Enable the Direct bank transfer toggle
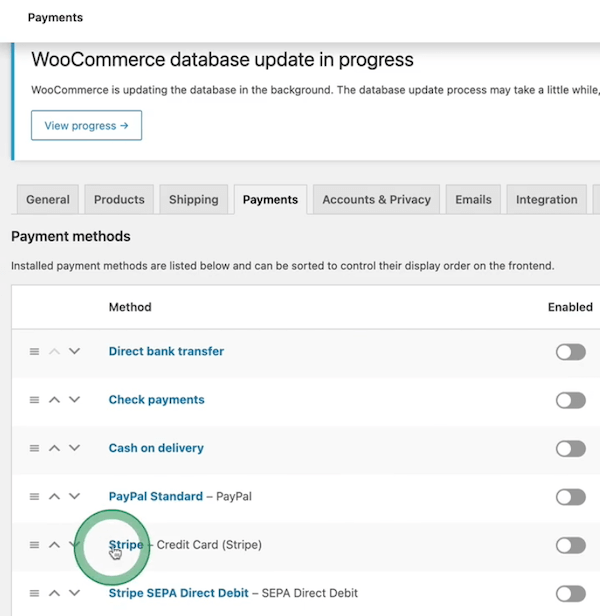Image resolution: width=600 pixels, height=616 pixels. pyautogui.click(x=570, y=352)
